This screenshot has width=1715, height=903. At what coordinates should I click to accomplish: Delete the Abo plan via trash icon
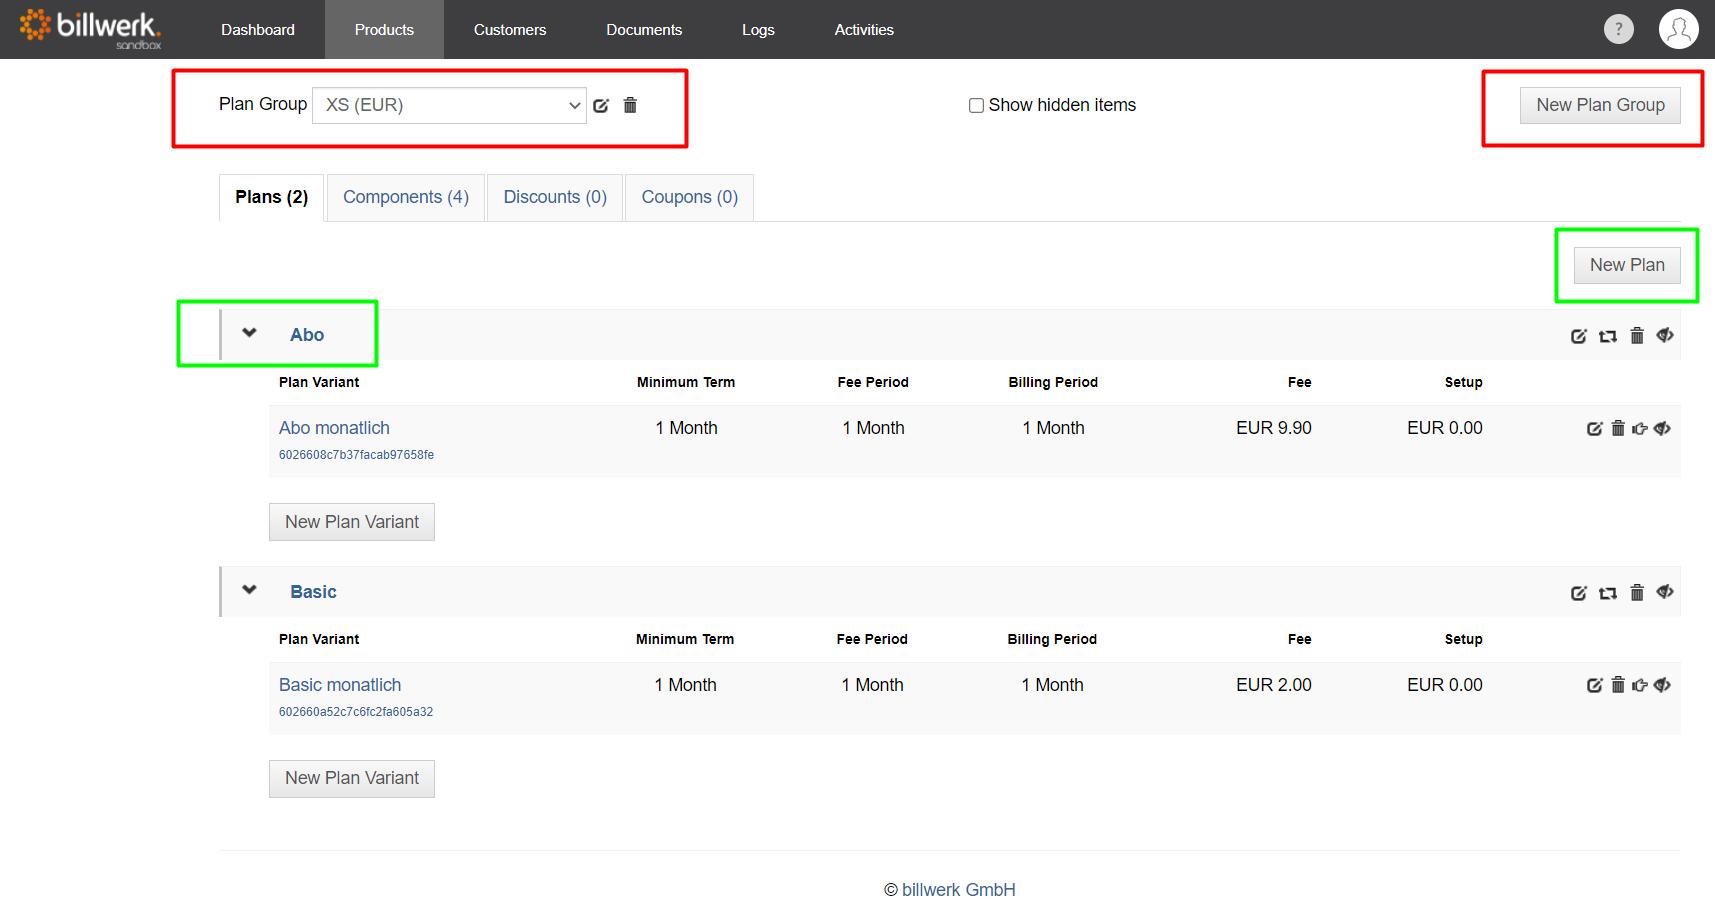pos(1637,335)
